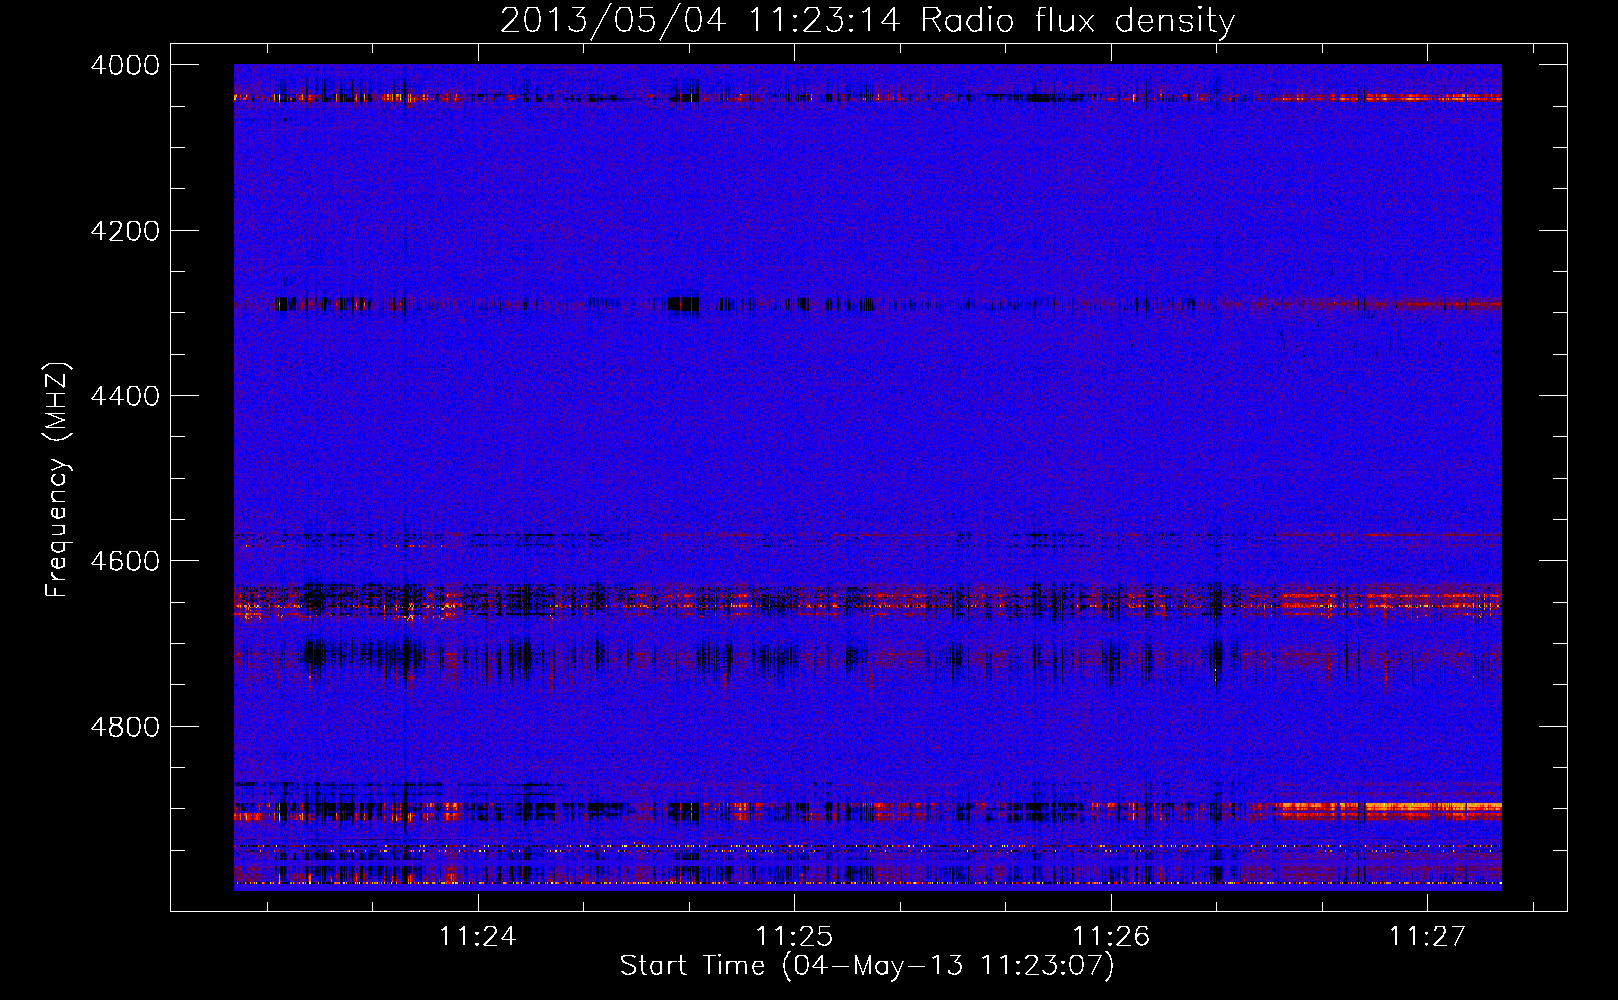1618x1000 pixels.
Task: Click the 11:24 time tick label
Action: 478,936
